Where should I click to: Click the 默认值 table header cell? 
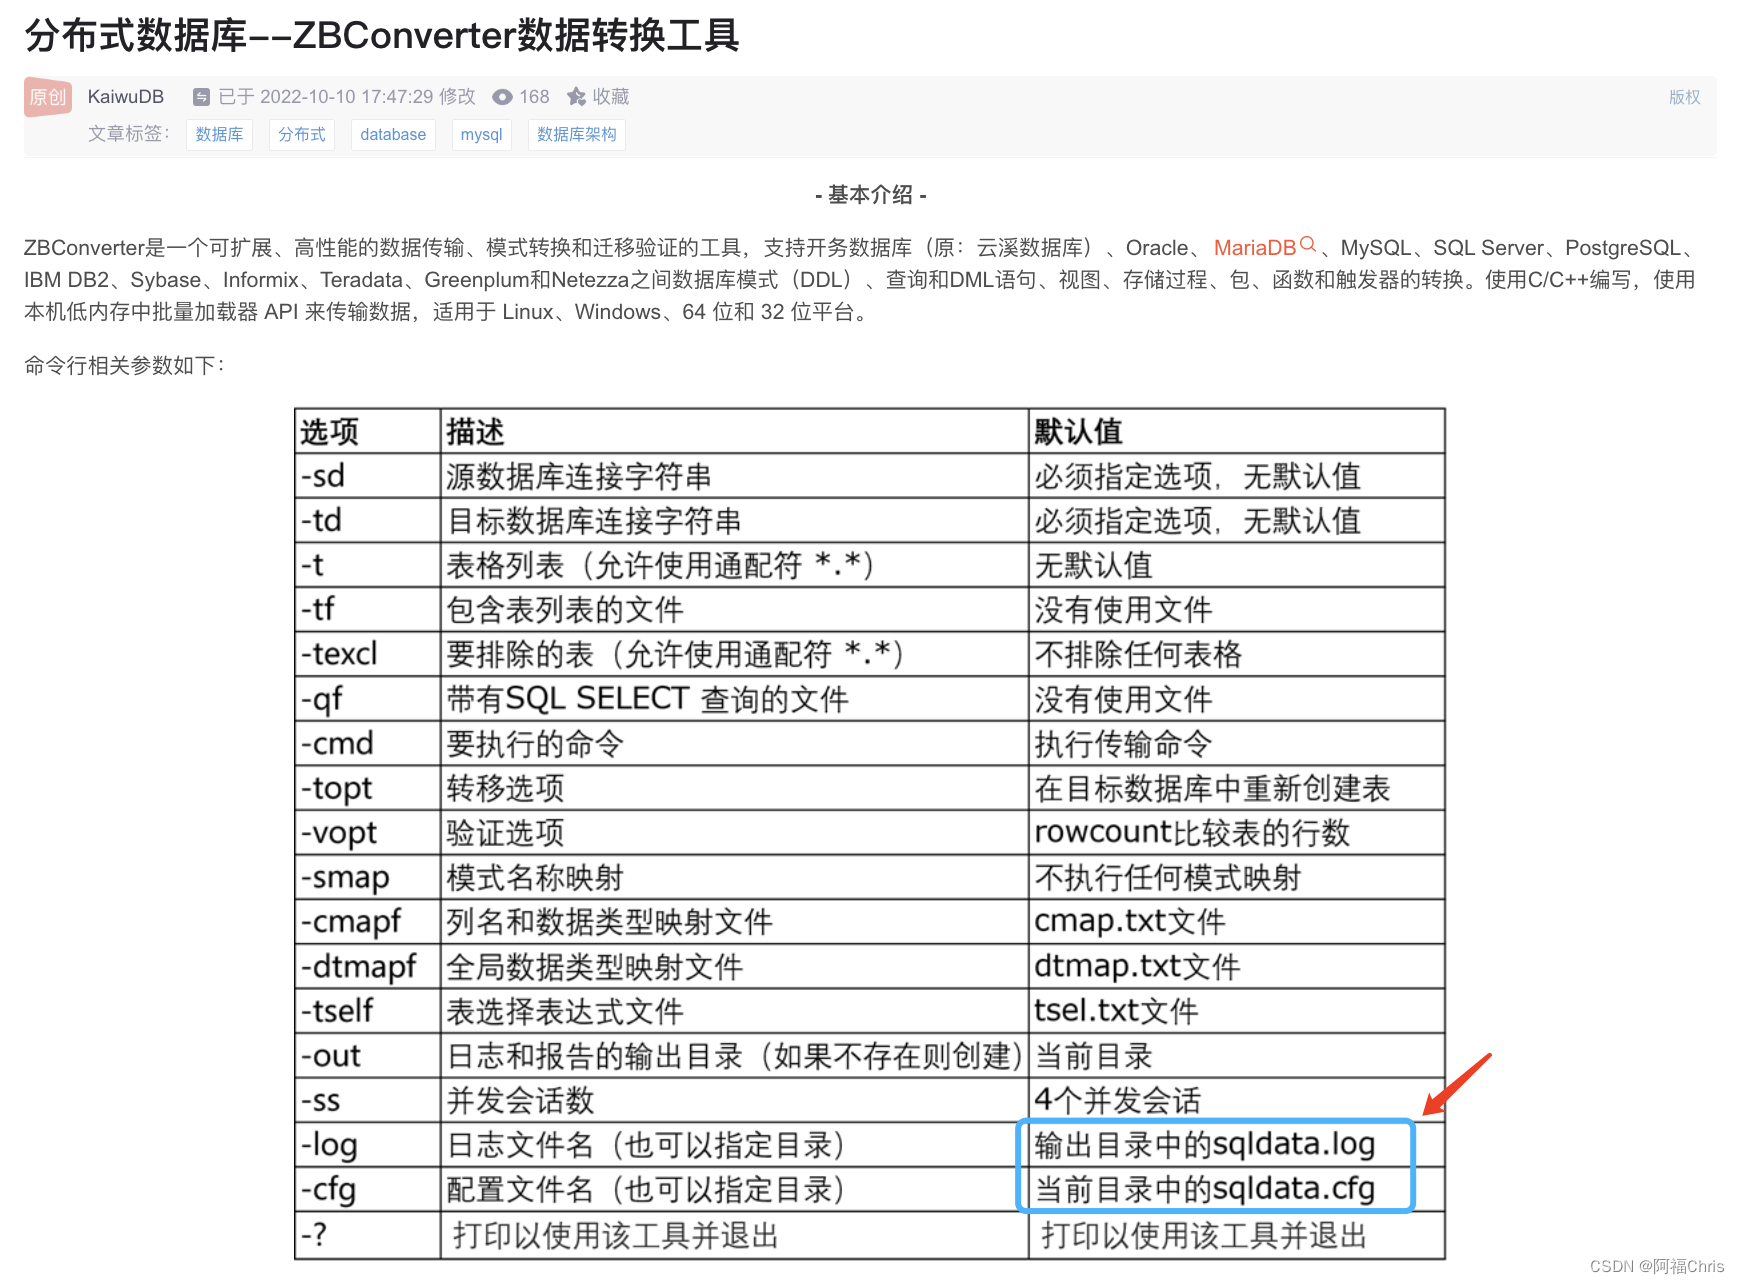coord(1237,431)
